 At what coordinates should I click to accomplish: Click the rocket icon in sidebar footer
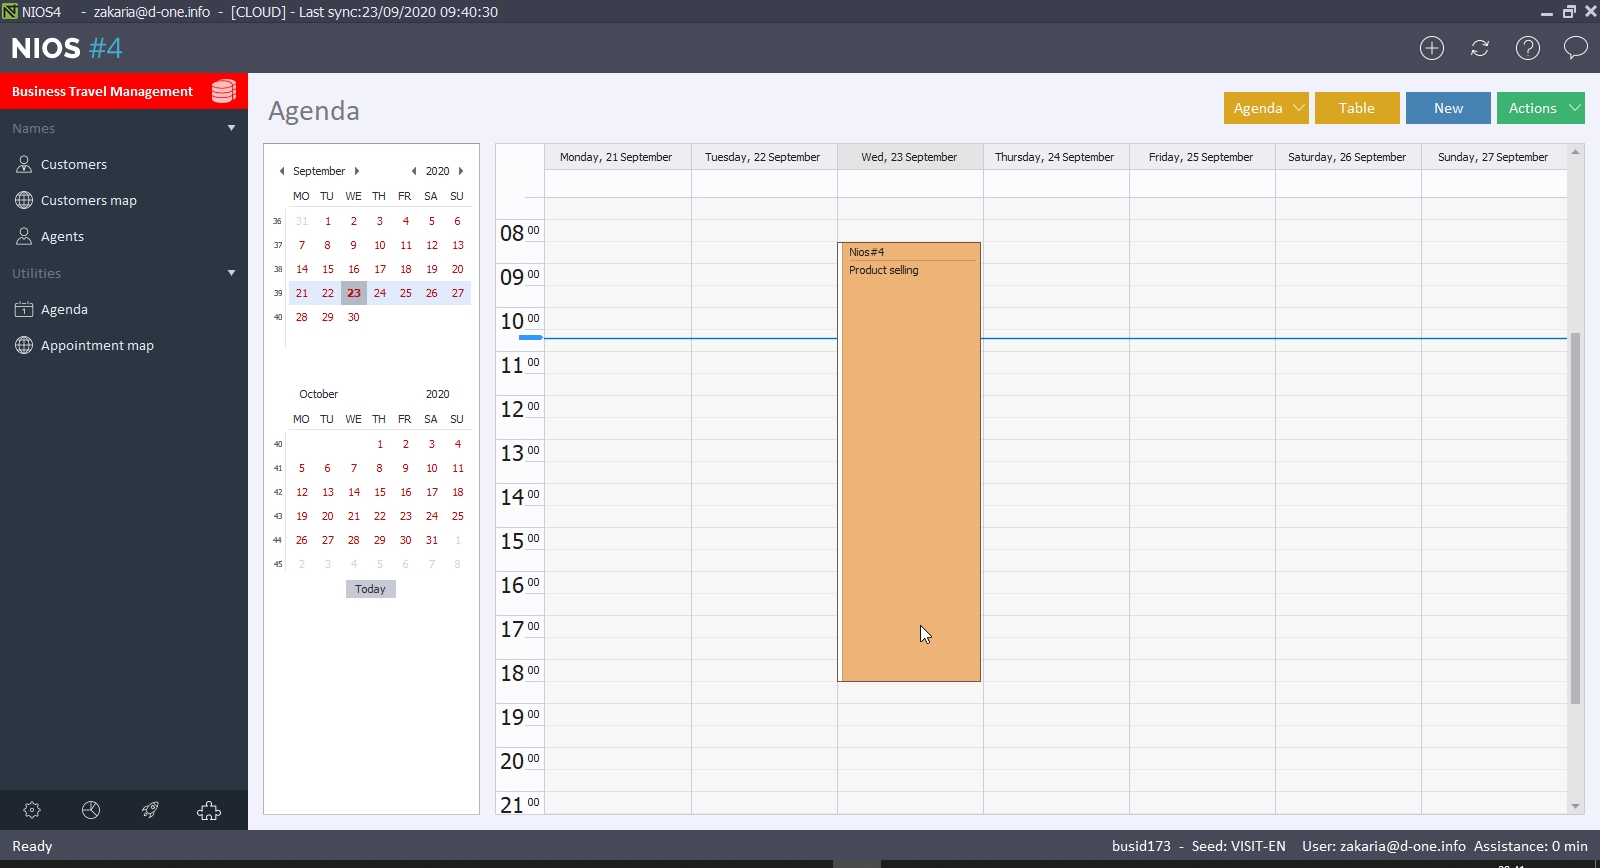(150, 810)
